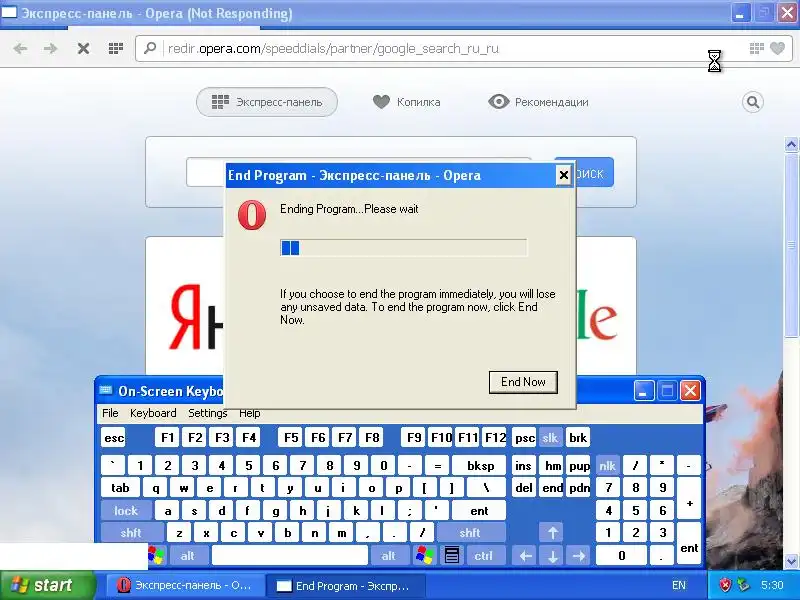Screen dimensions: 800x600
Task: Toggle scroll lock slk key
Action: (x=551, y=438)
